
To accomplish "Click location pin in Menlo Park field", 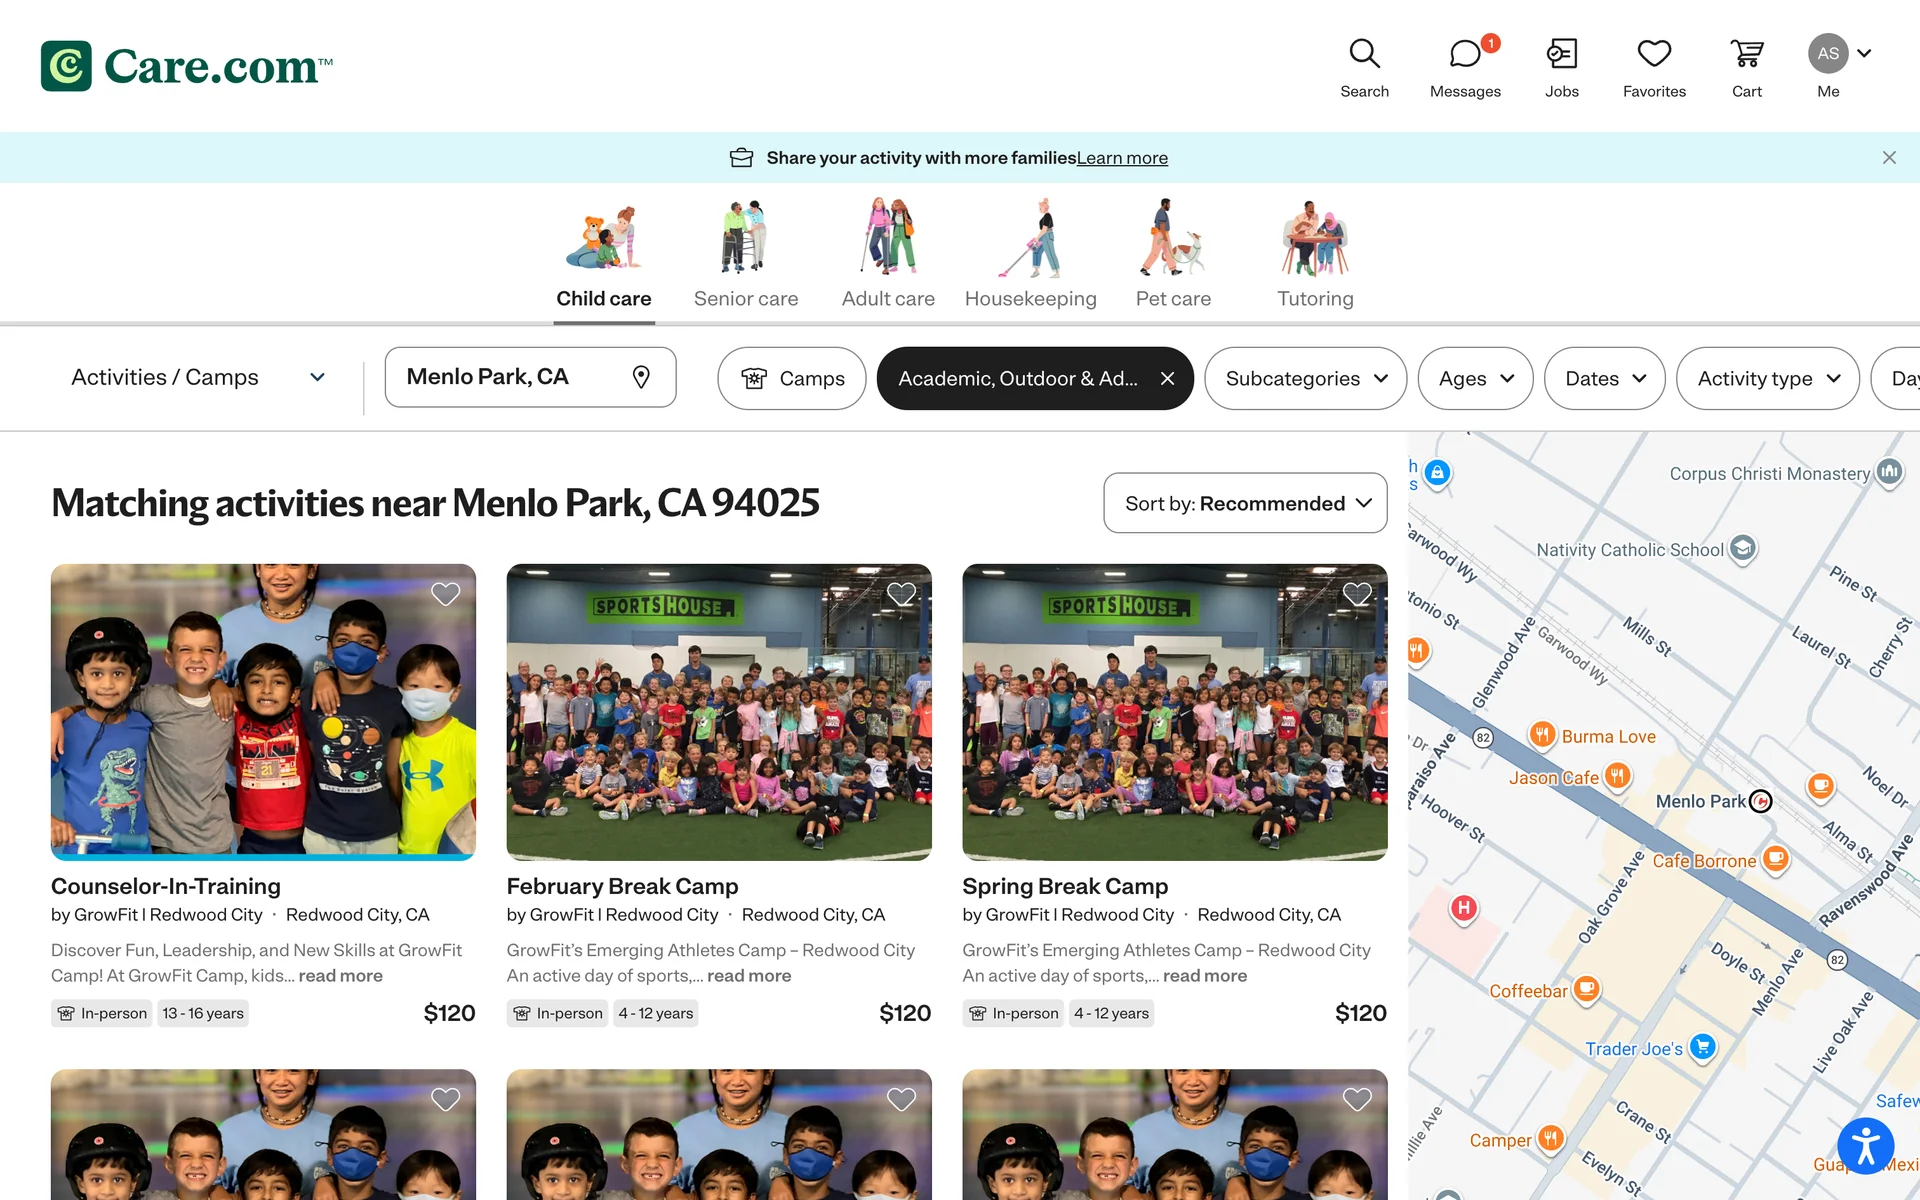I will tap(641, 377).
